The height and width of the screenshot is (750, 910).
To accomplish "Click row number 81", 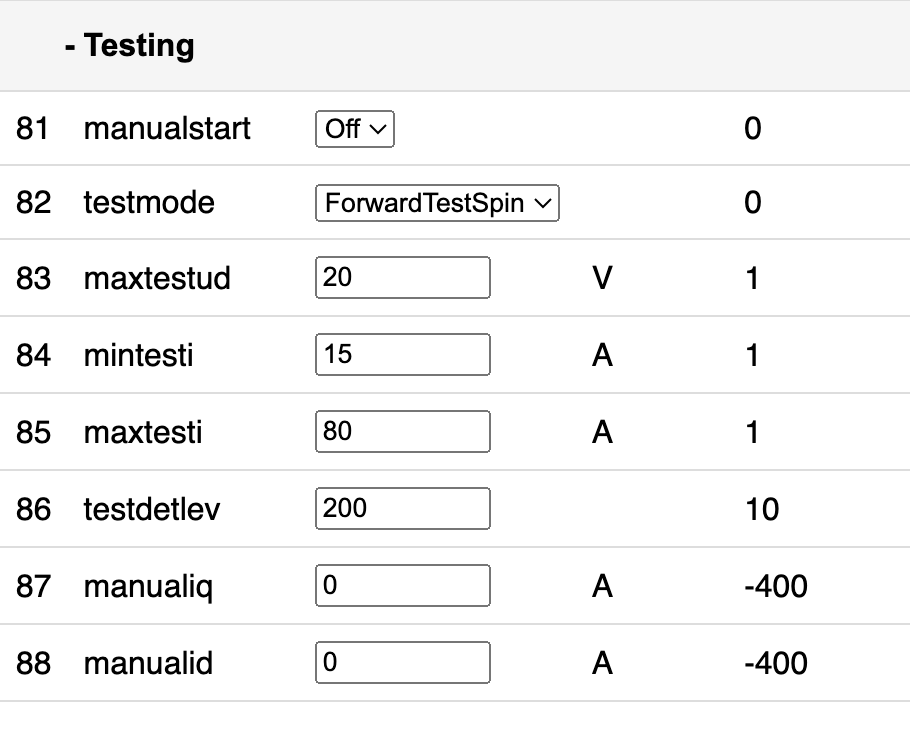I will coord(33,129).
